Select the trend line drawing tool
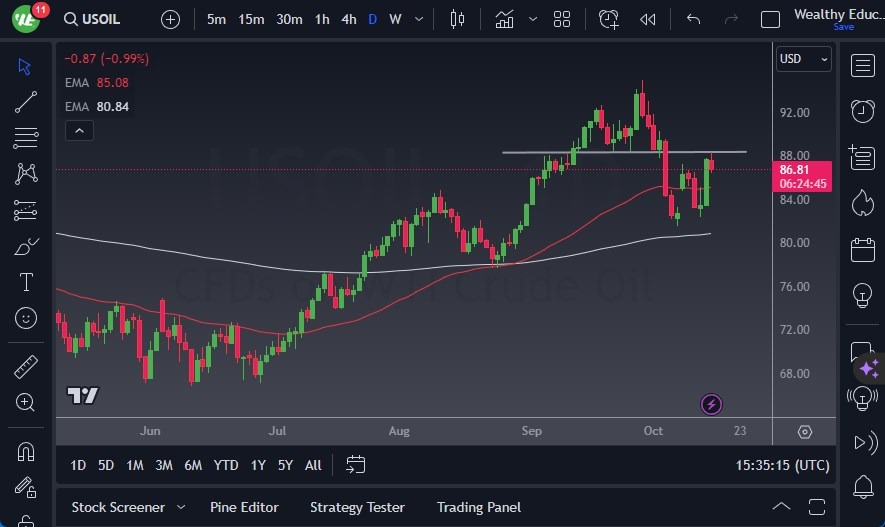This screenshot has width=885, height=527. pos(26,101)
